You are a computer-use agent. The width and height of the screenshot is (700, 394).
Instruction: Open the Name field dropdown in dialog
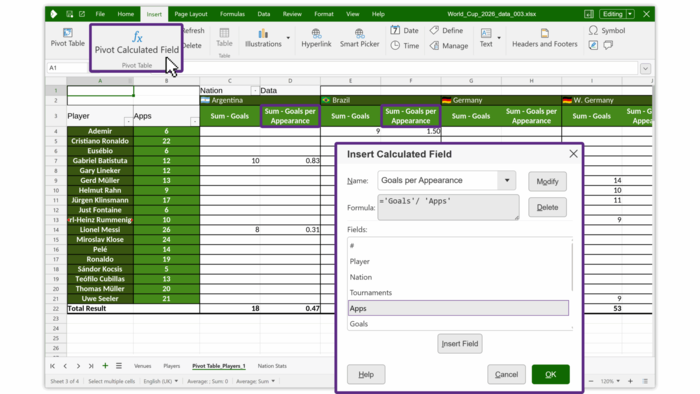(507, 180)
